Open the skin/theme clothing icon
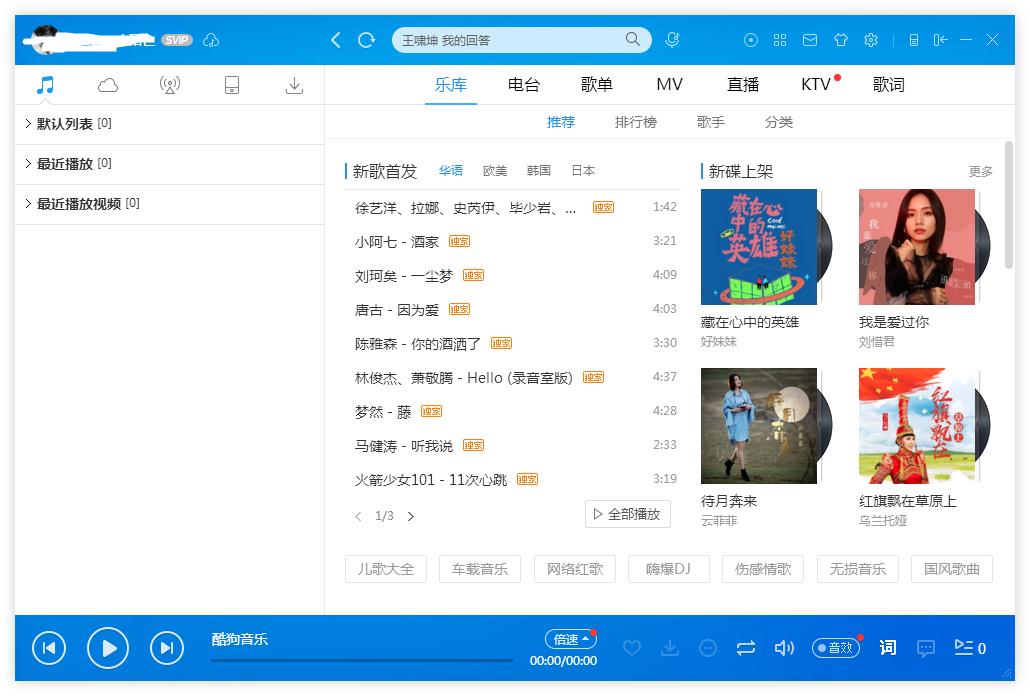Viewport: 1030px width, 696px height. click(841, 40)
